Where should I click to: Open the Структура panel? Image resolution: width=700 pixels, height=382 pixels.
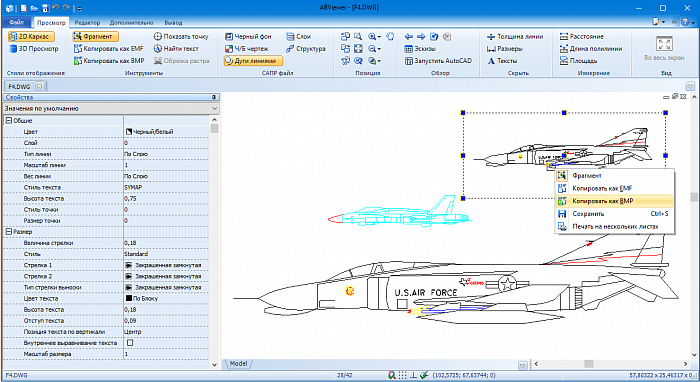[x=306, y=49]
